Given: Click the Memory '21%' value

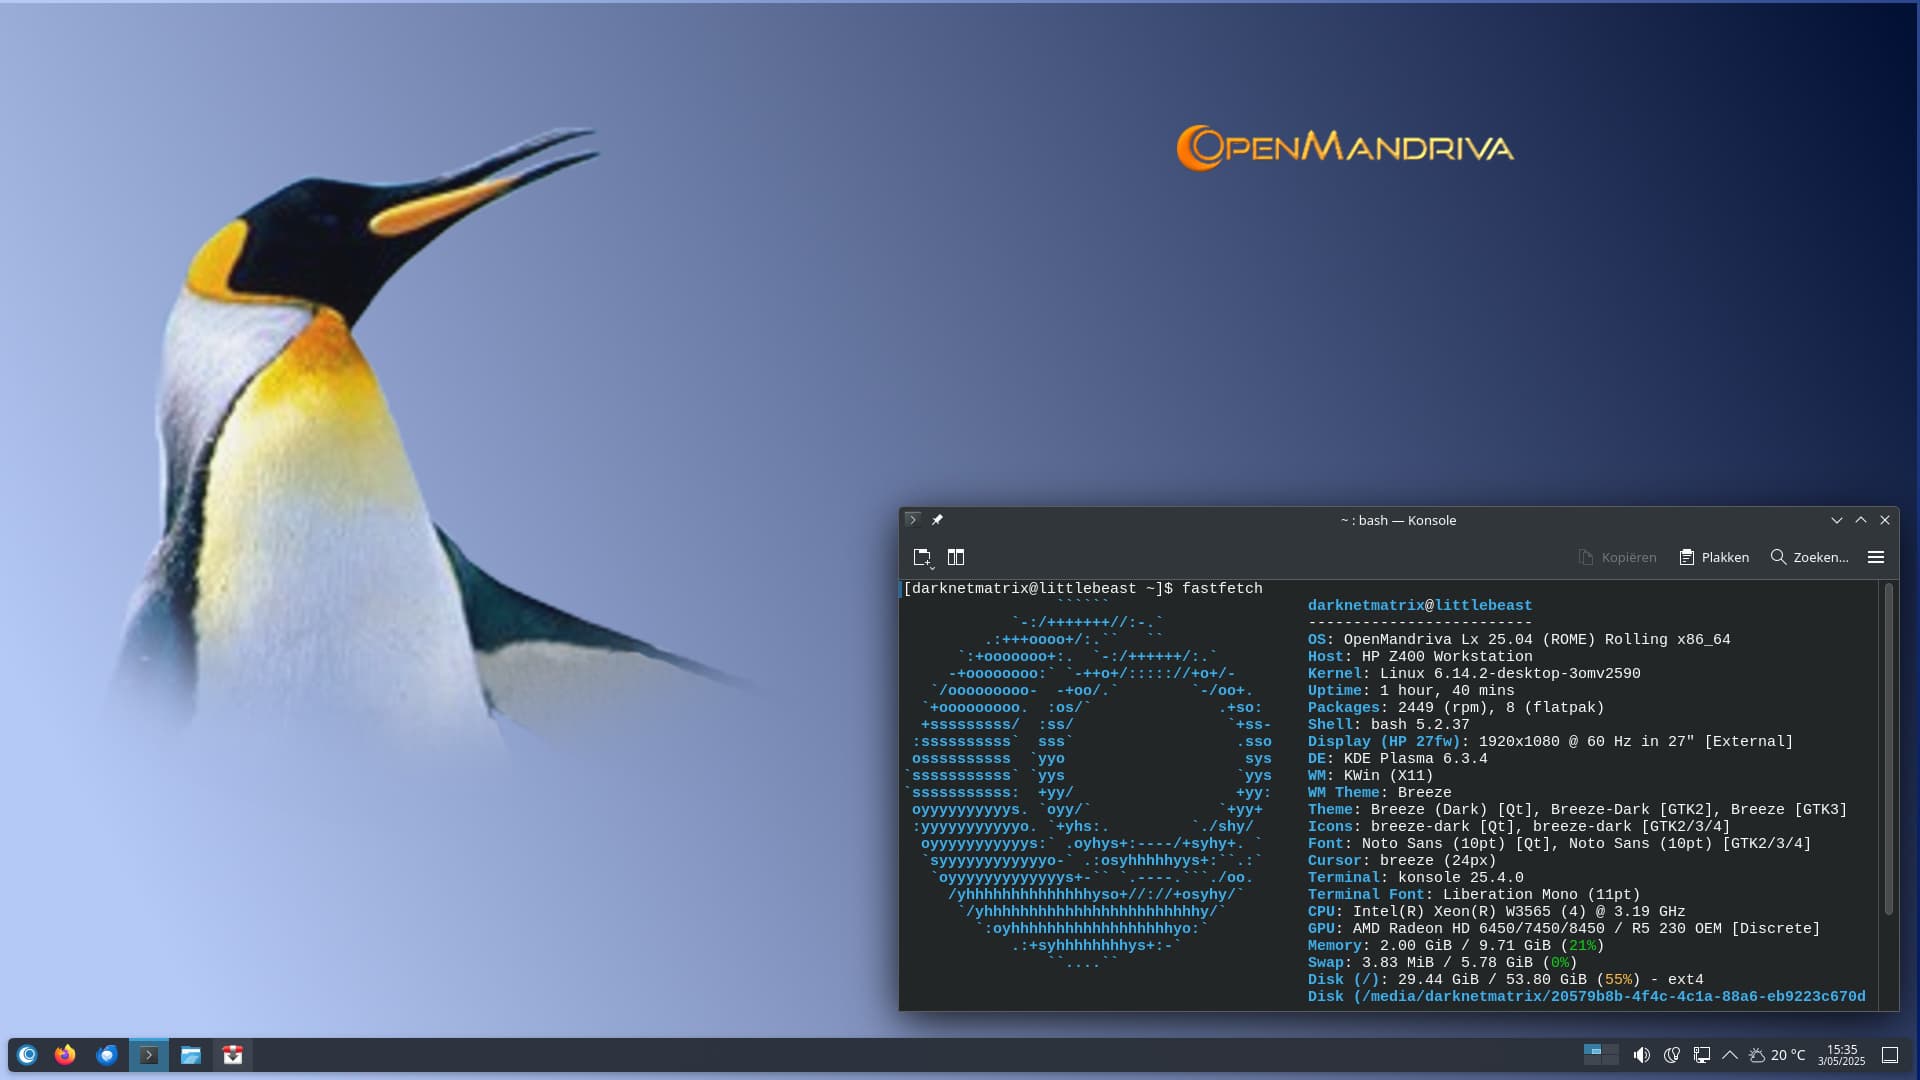Looking at the screenshot, I should pyautogui.click(x=1582, y=945).
